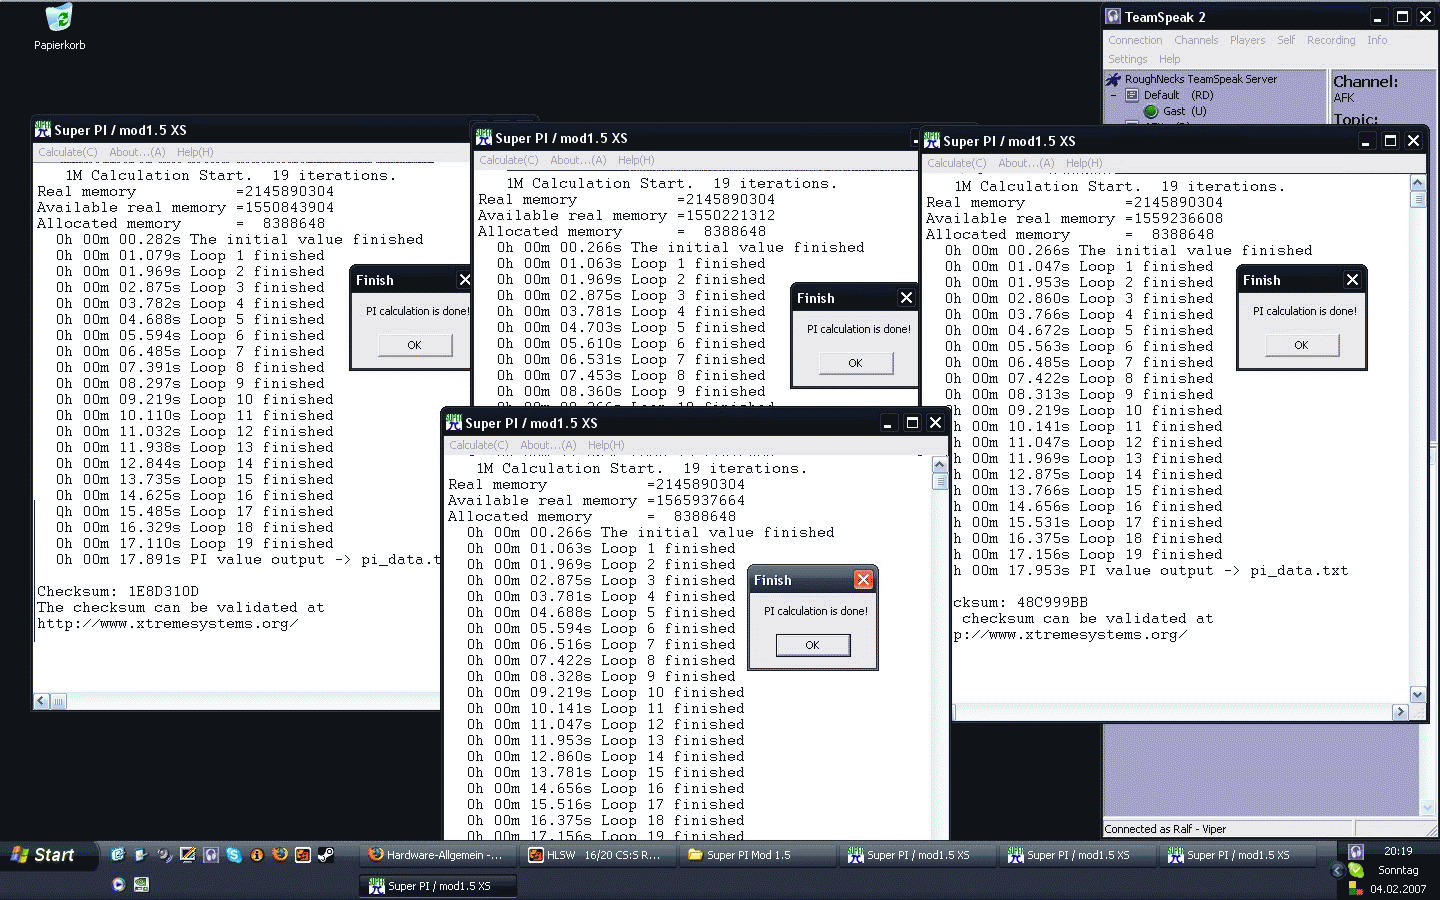
Task: Launch Skype from the quick launch bar
Action: pos(233,855)
